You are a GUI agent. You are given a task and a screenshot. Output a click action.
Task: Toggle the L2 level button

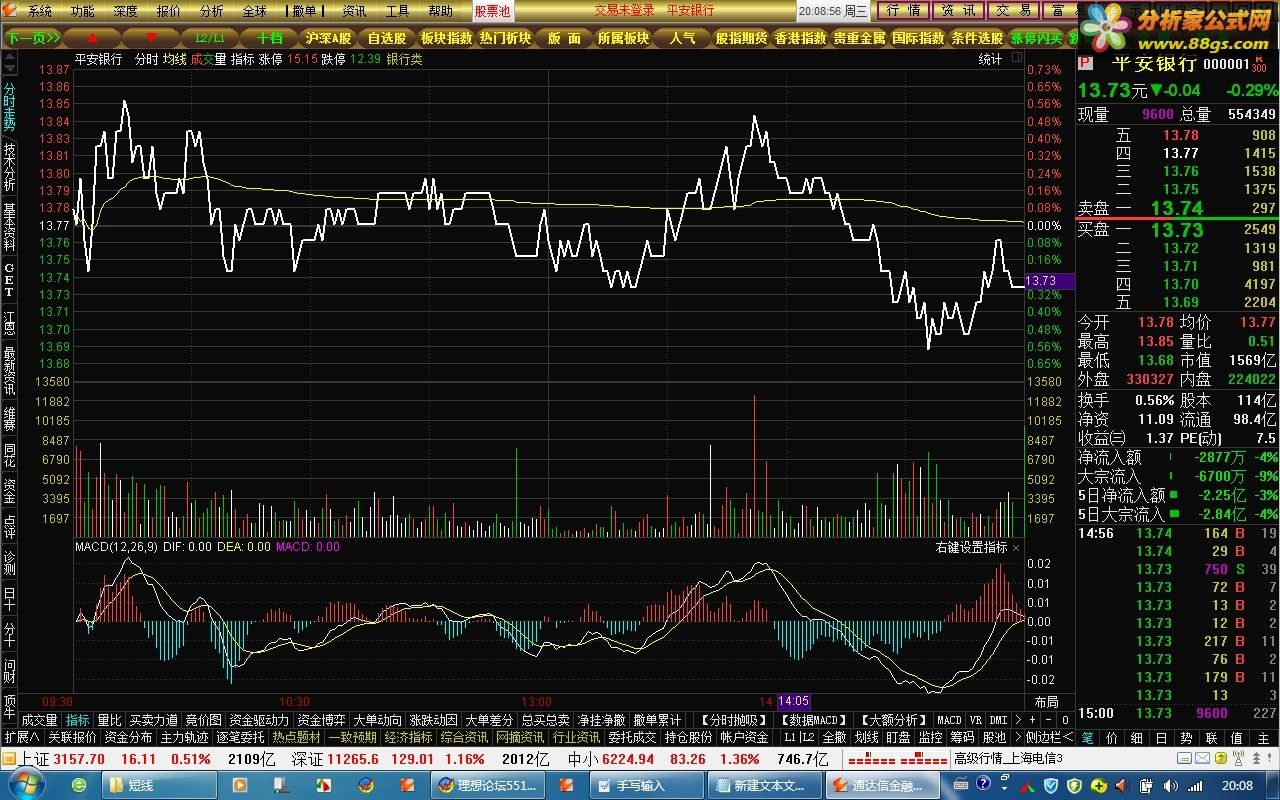point(807,737)
